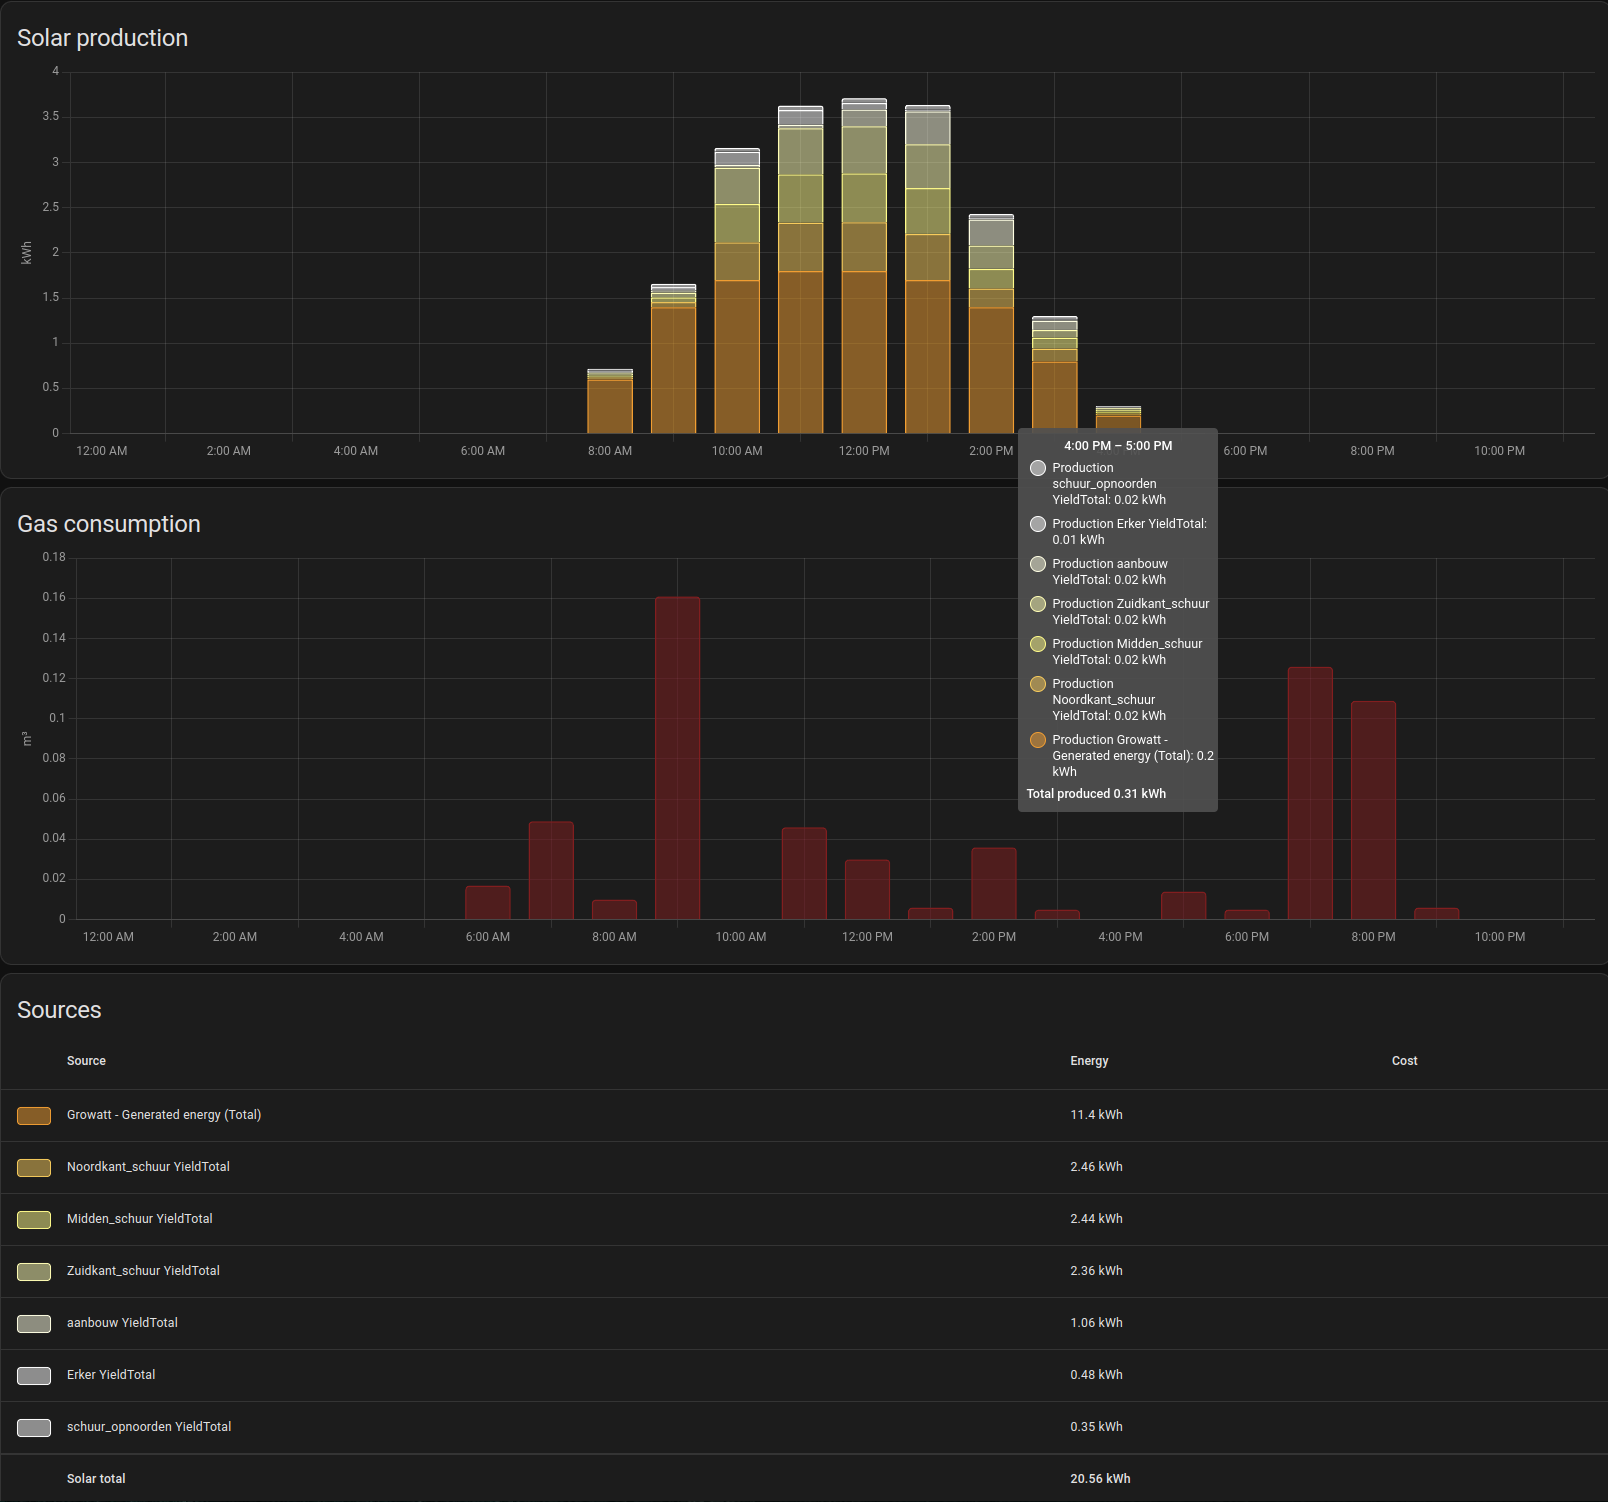Image resolution: width=1608 pixels, height=1502 pixels.
Task: Click the aanbouw YieldTotal color swatch
Action: (x=34, y=1324)
